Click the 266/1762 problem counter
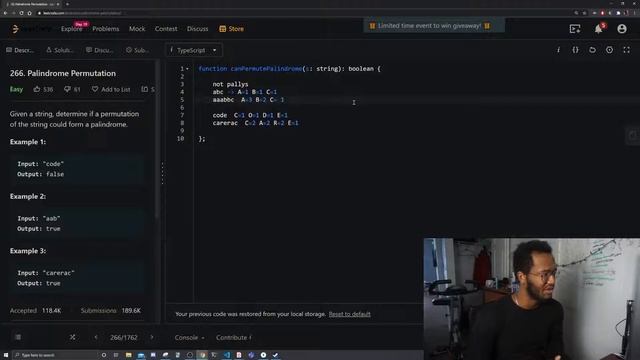Screen dimensions: 640x360 coord(124,338)
